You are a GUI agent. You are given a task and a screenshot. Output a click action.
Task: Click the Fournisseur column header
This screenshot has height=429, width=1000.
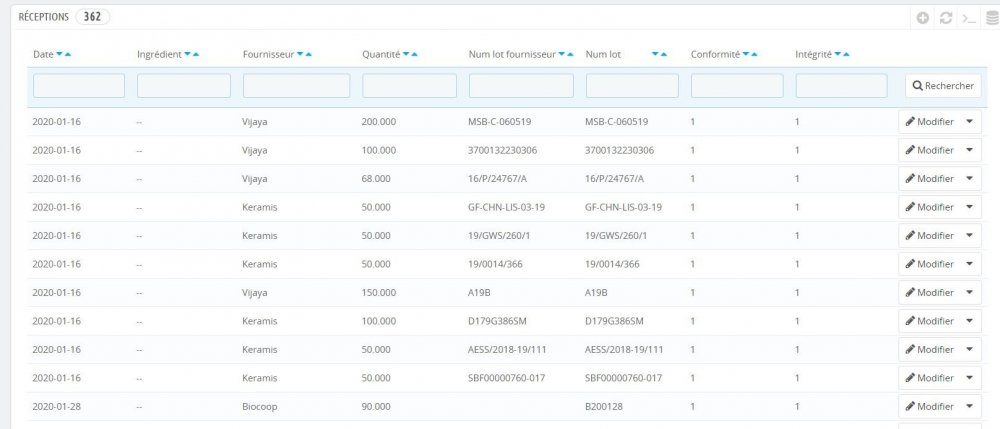point(268,55)
